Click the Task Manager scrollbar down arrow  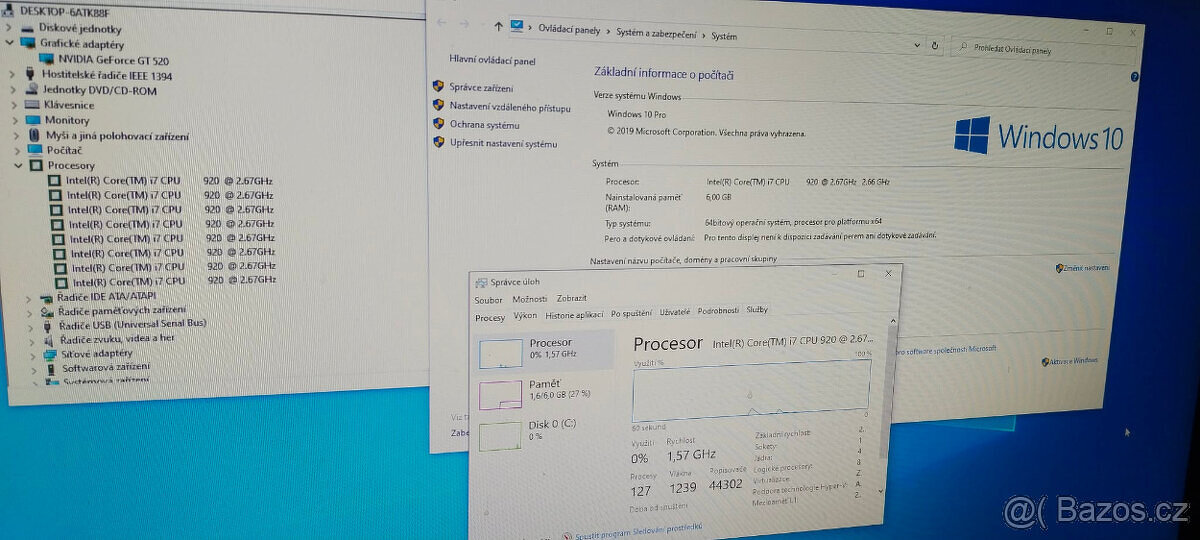coord(881,490)
